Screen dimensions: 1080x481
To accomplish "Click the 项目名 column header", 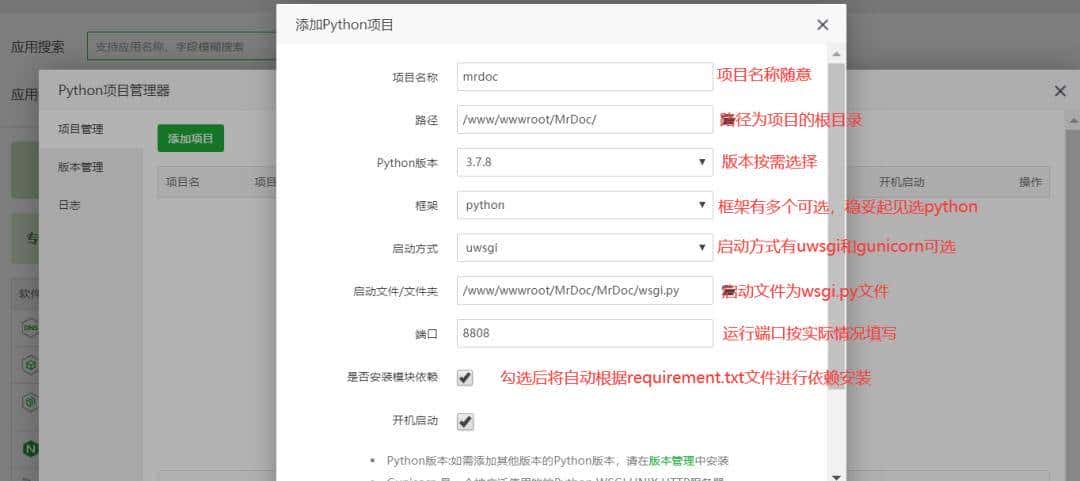I will [x=183, y=182].
